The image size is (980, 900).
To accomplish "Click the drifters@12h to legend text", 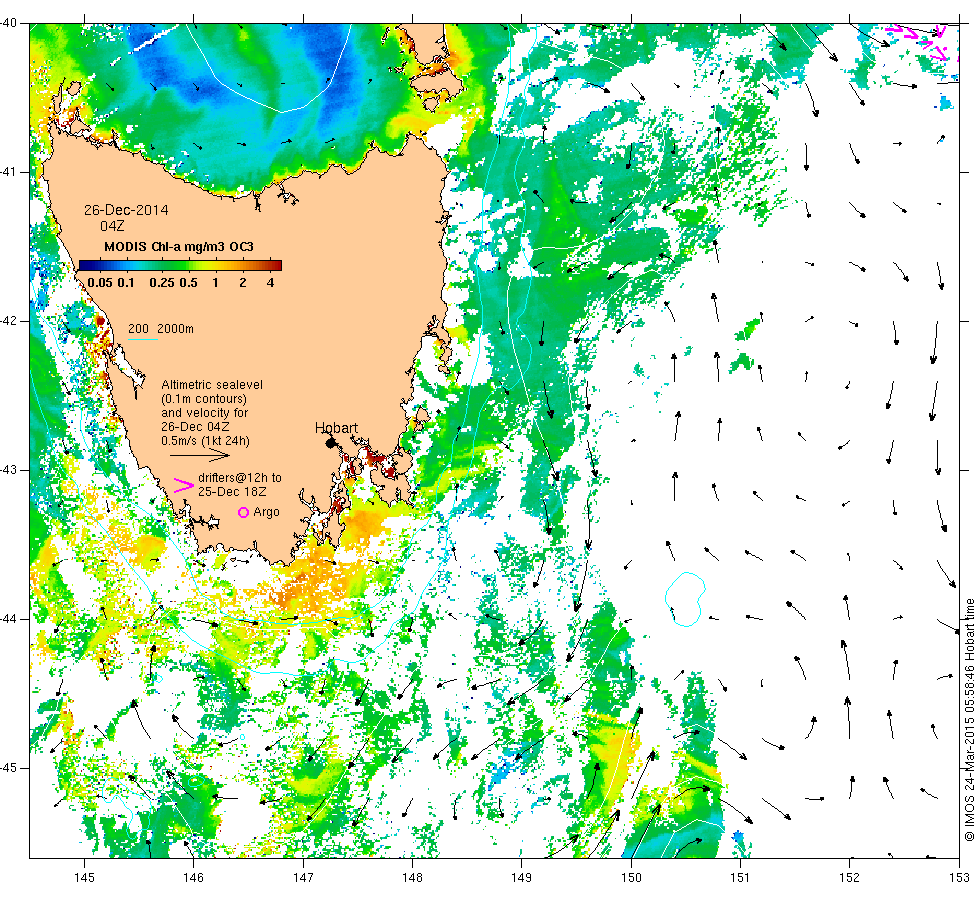I will click(x=240, y=478).
